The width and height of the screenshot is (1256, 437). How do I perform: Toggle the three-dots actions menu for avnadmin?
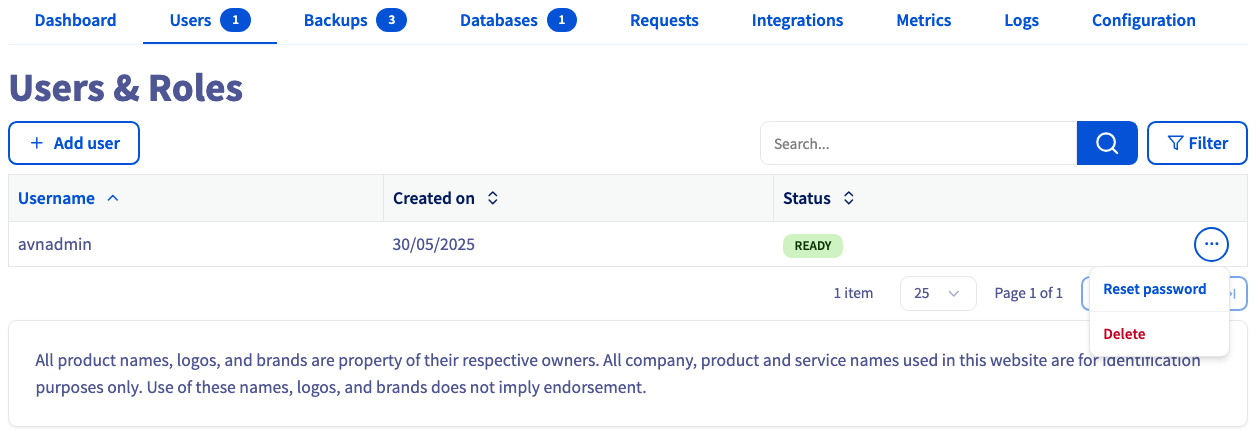click(1211, 244)
